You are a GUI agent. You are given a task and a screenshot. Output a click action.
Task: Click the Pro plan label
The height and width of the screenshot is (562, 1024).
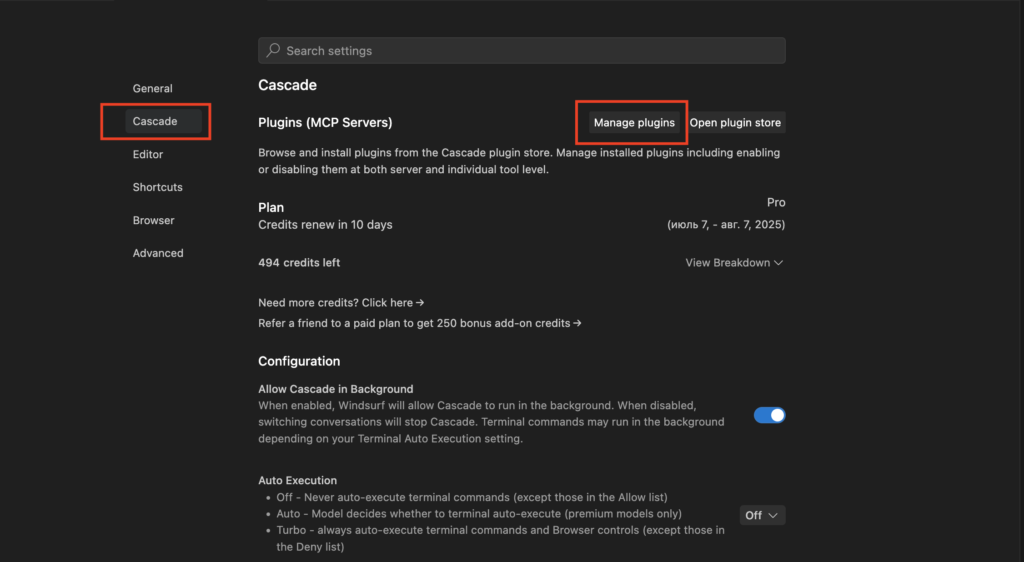tap(776, 202)
